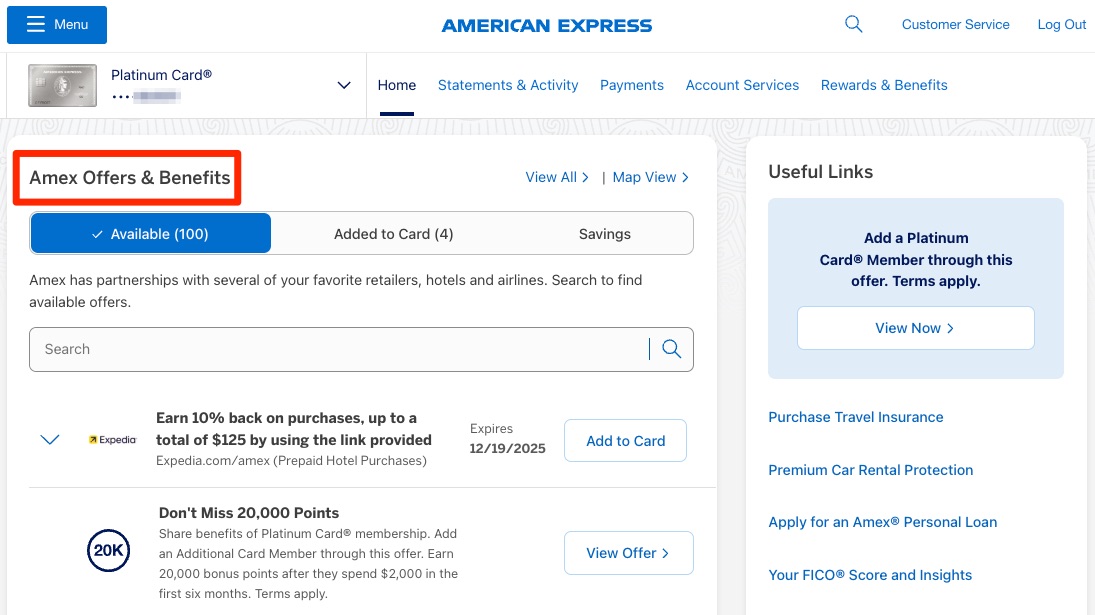Viewport: 1095px width, 615px height.
Task: Click the Expedia brand logo
Action: (113, 438)
